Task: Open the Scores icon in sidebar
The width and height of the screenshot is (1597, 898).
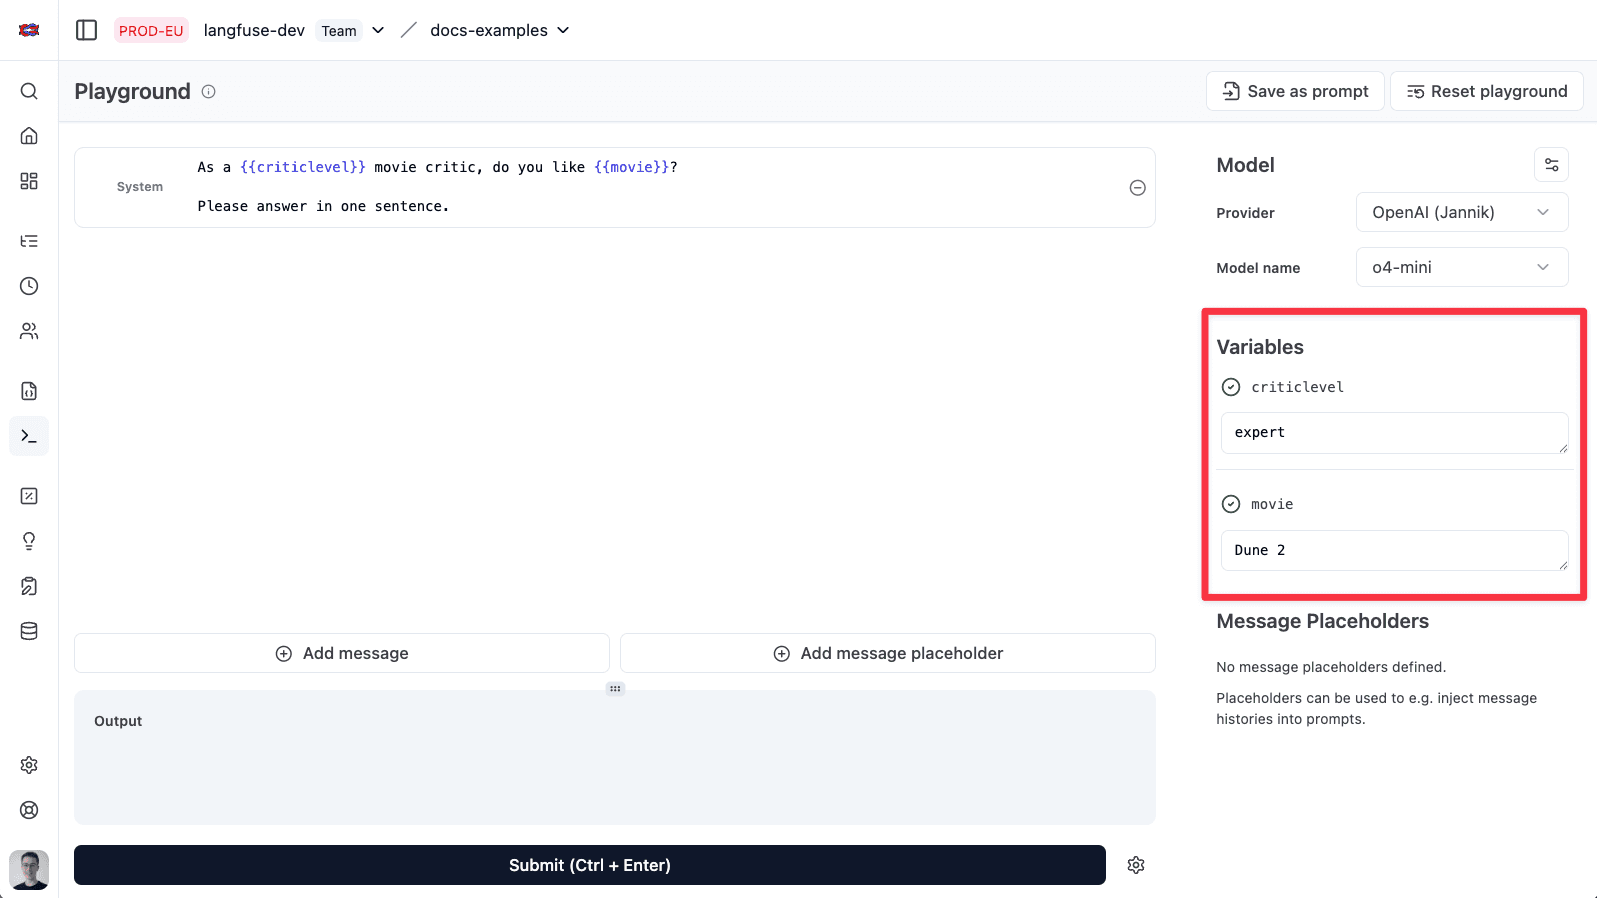Action: (x=29, y=496)
